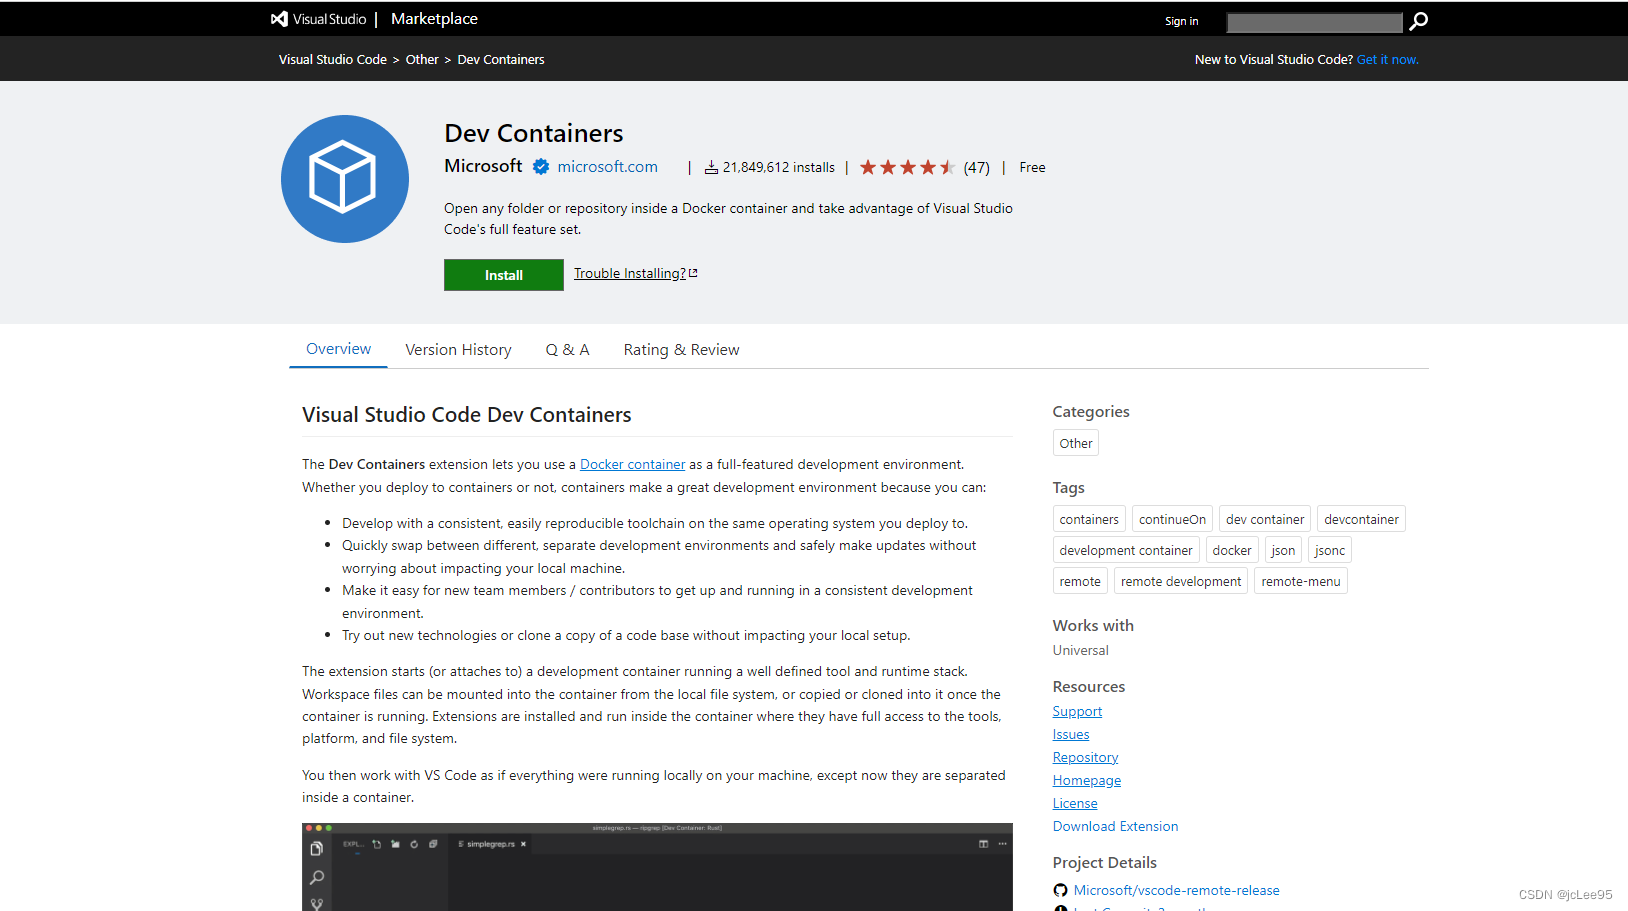The height and width of the screenshot is (911, 1628).
Task: Click the remote development tag
Action: coord(1181,581)
